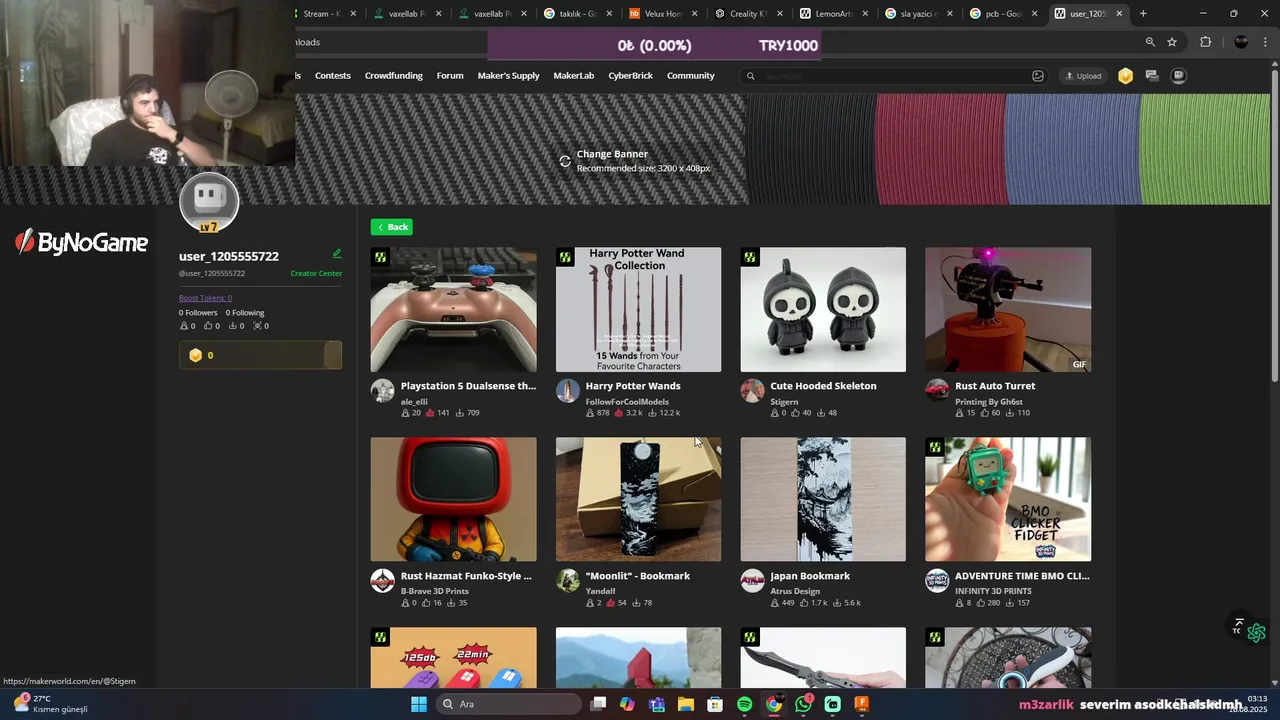Click the like icon on Harry Potter Wands
Screen dimensions: 1280x720
click(x=619, y=413)
